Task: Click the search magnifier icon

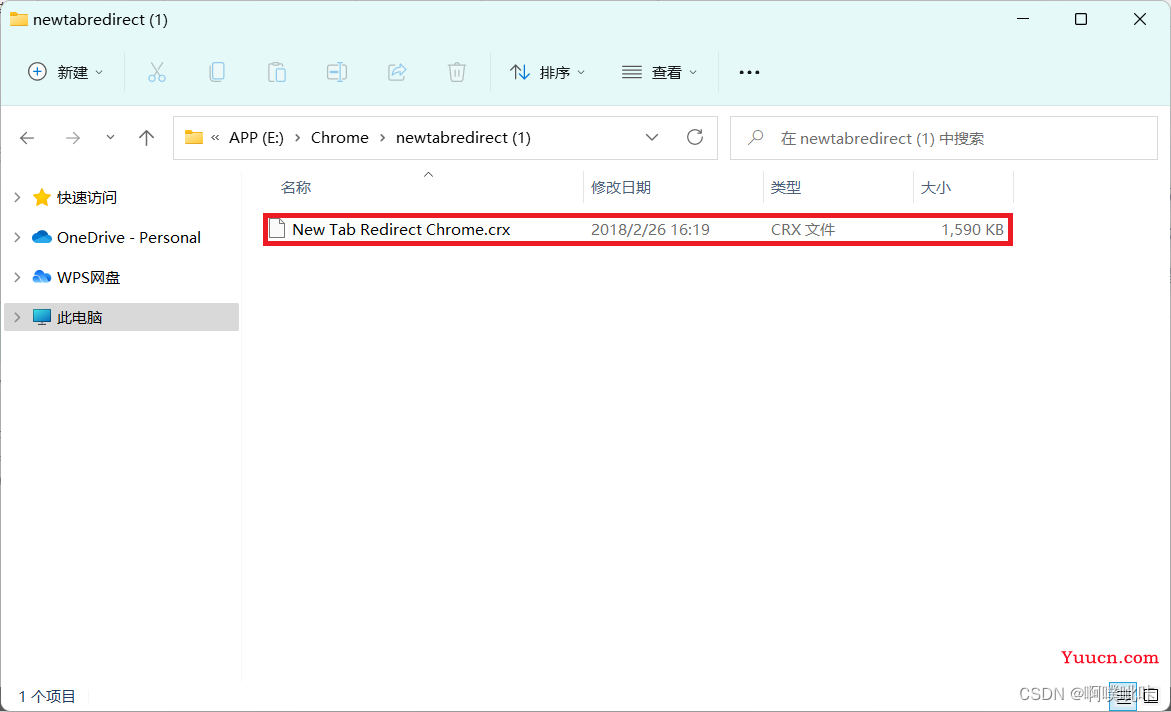Action: click(x=756, y=138)
